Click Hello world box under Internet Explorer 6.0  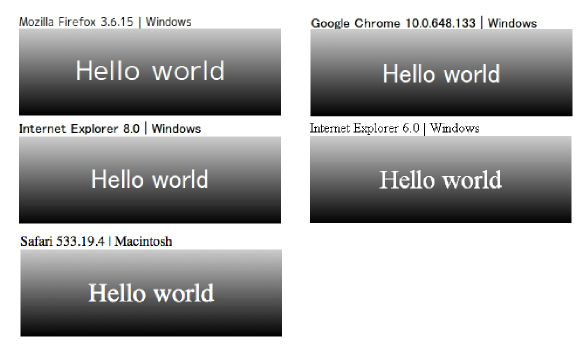[x=441, y=179]
